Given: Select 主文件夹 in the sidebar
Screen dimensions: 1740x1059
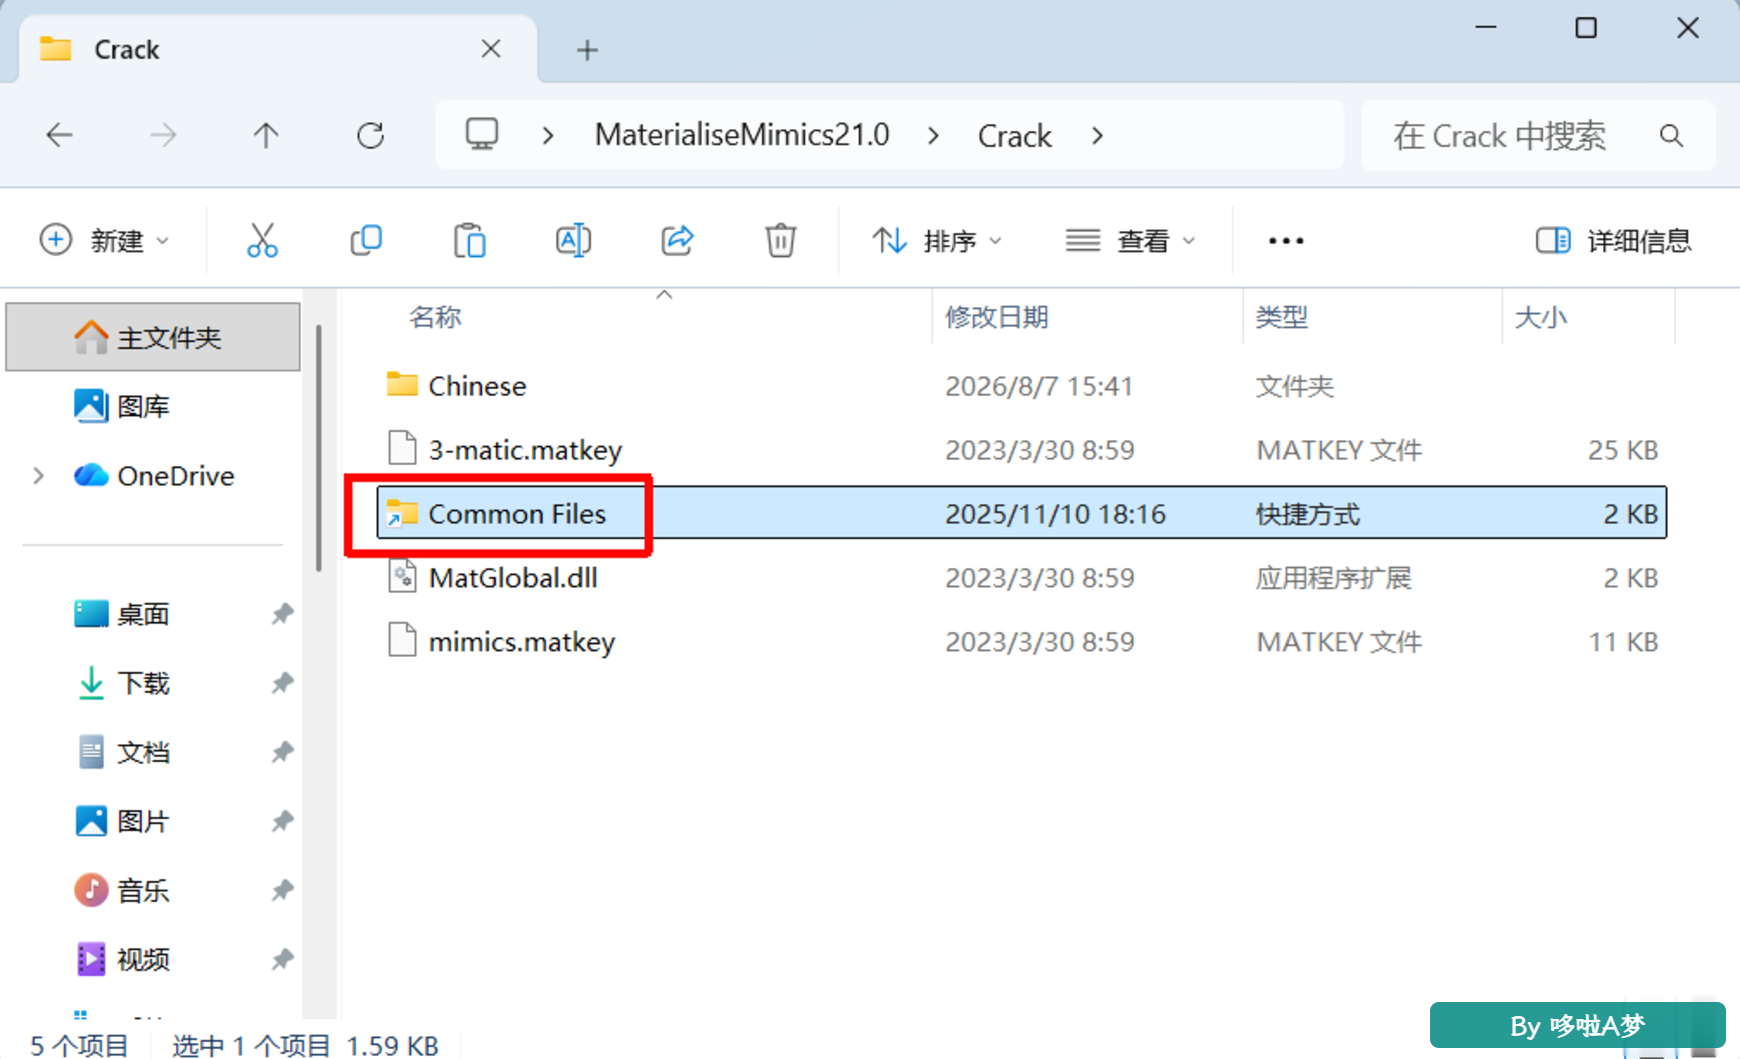Looking at the screenshot, I should tap(153, 337).
